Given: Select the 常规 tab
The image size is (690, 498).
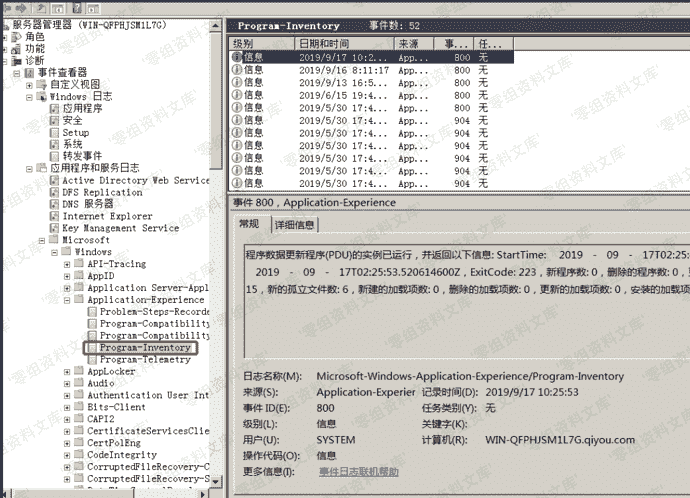Looking at the screenshot, I should (249, 224).
